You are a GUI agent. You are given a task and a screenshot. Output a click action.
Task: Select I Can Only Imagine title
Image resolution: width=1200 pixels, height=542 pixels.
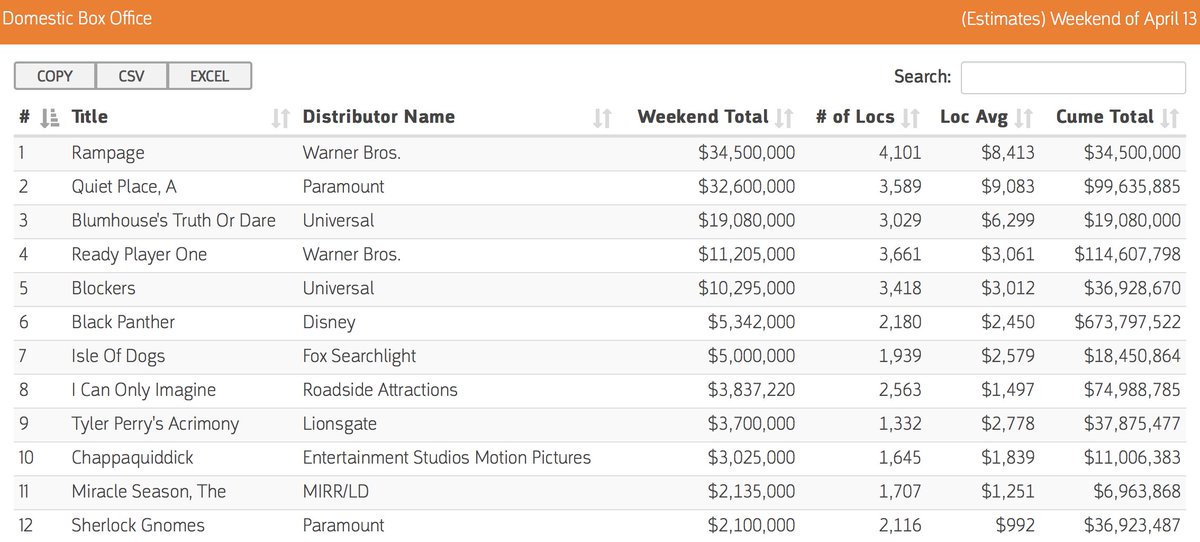tap(144, 390)
